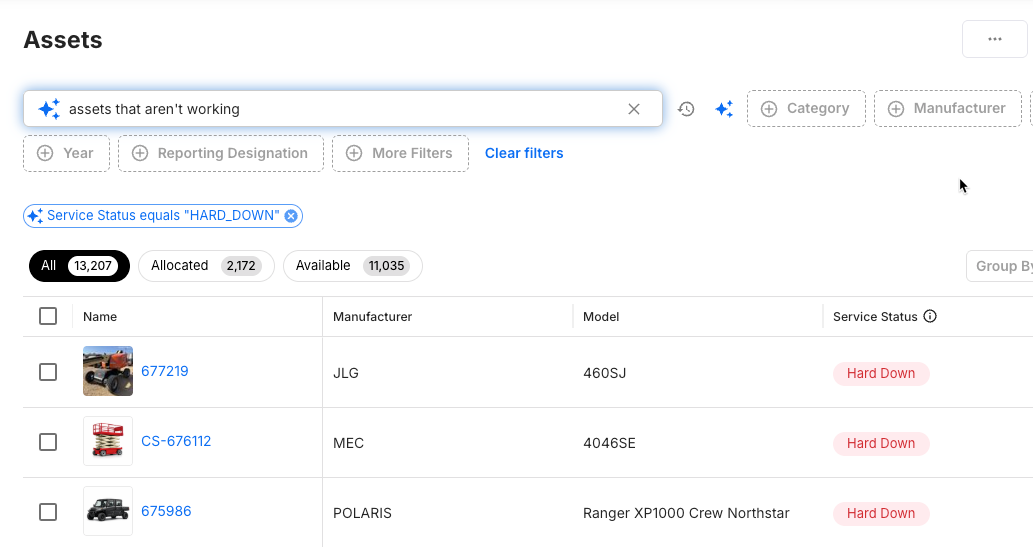
Task: Select the All 13,207 tab
Action: [x=79, y=266]
